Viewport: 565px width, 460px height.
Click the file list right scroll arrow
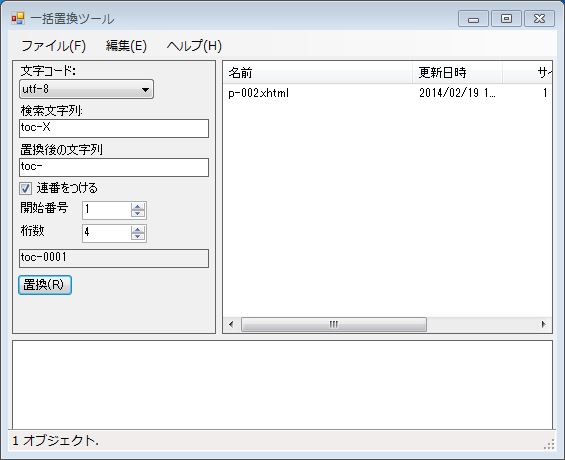(543, 324)
